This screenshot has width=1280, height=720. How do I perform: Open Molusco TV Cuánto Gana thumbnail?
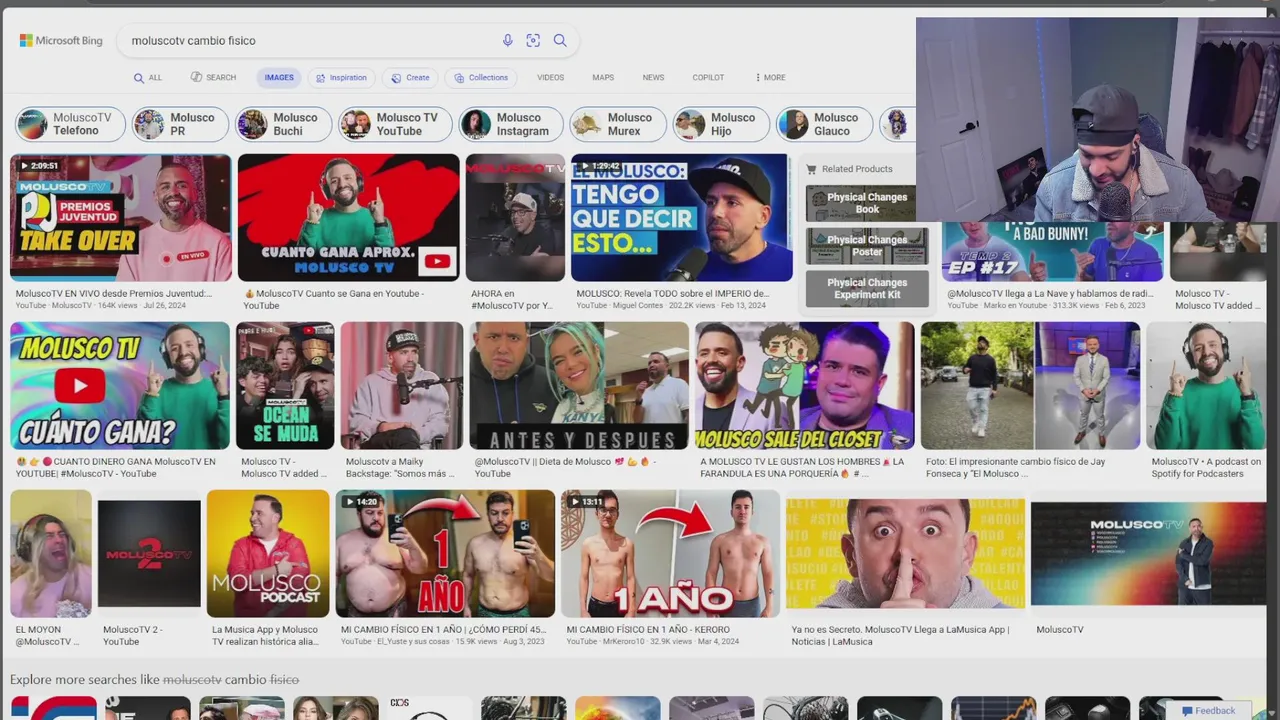120,385
